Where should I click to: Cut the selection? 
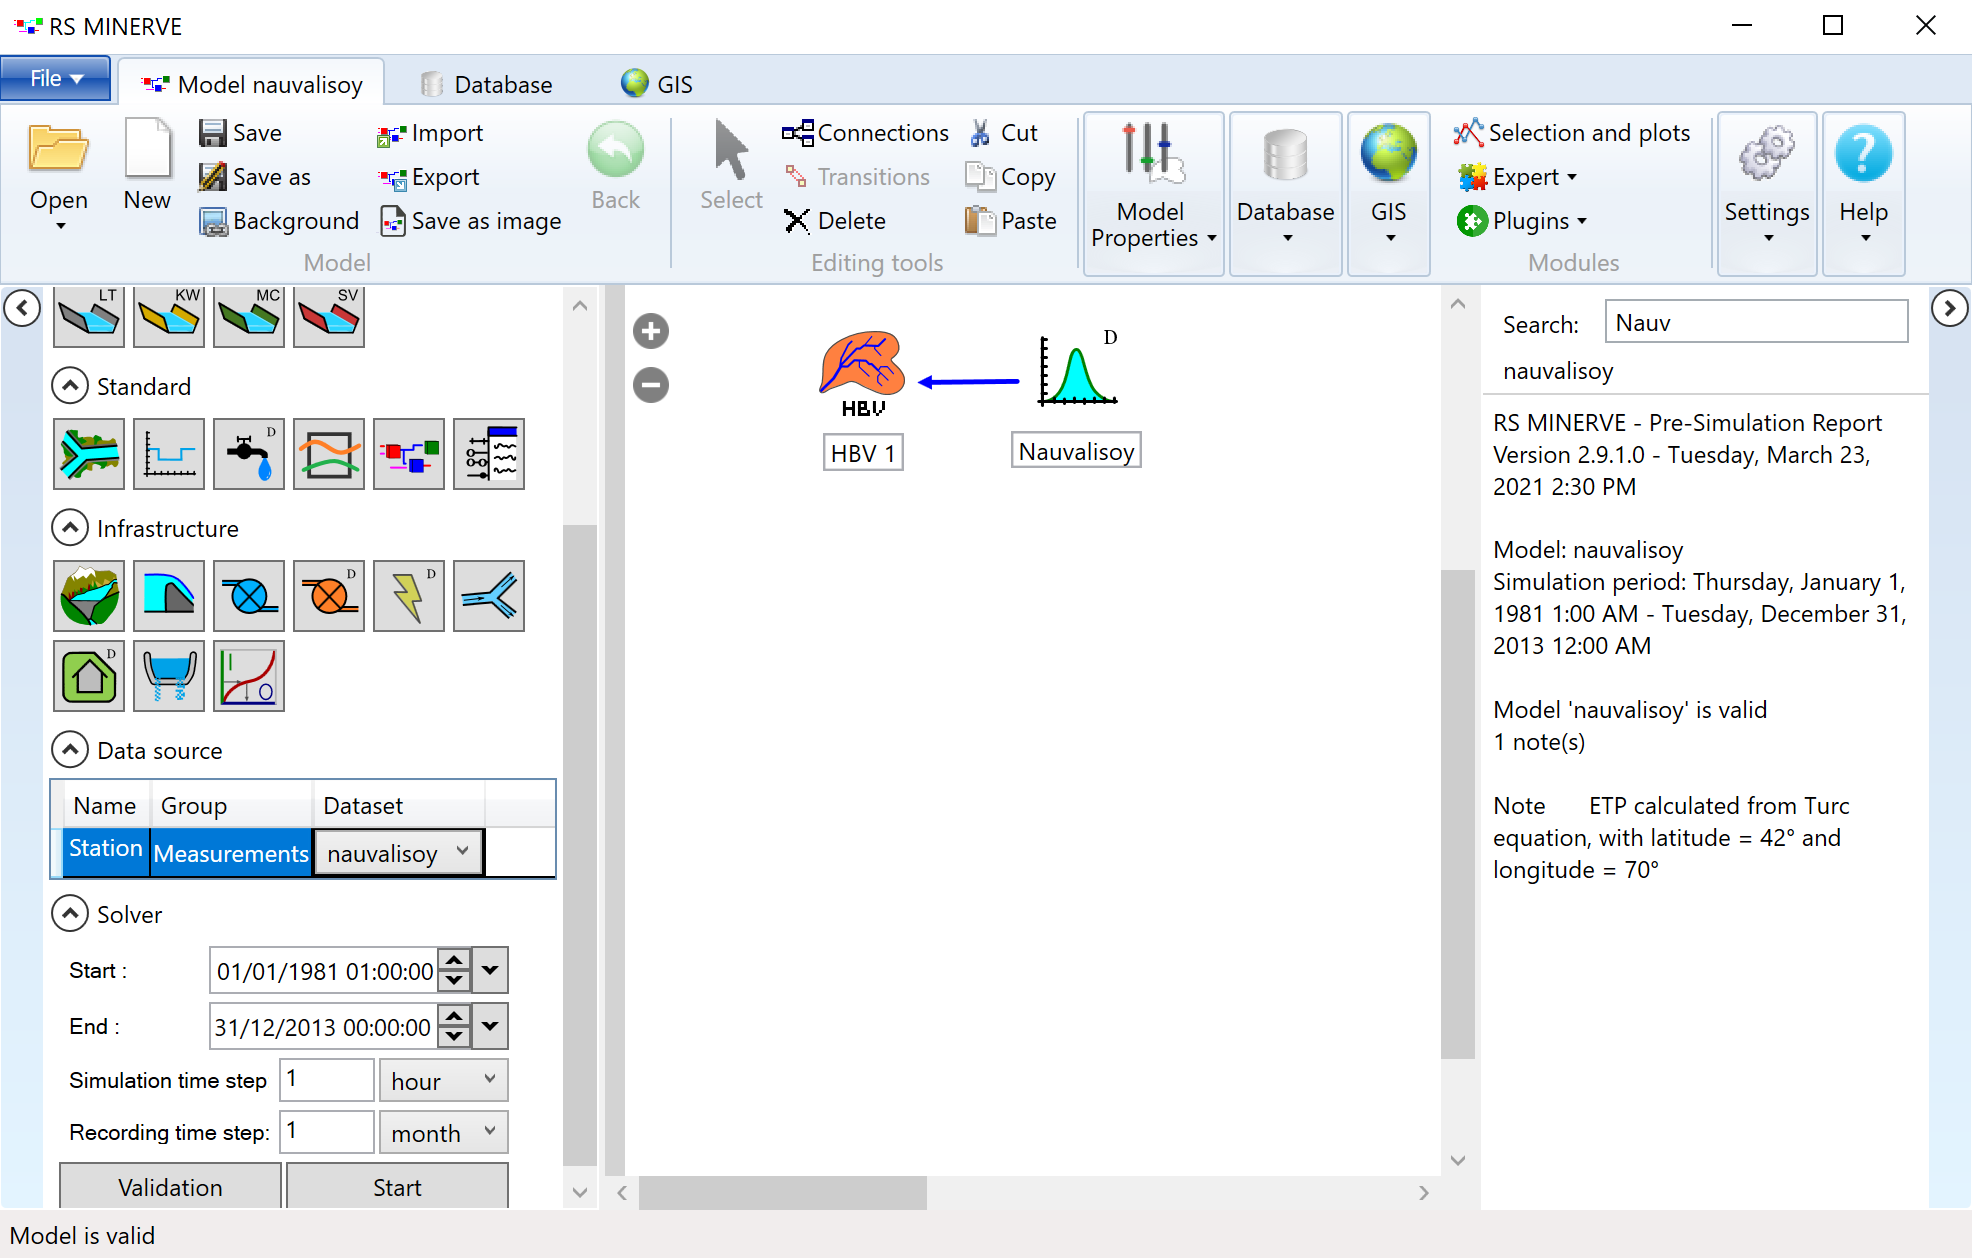(x=1004, y=133)
